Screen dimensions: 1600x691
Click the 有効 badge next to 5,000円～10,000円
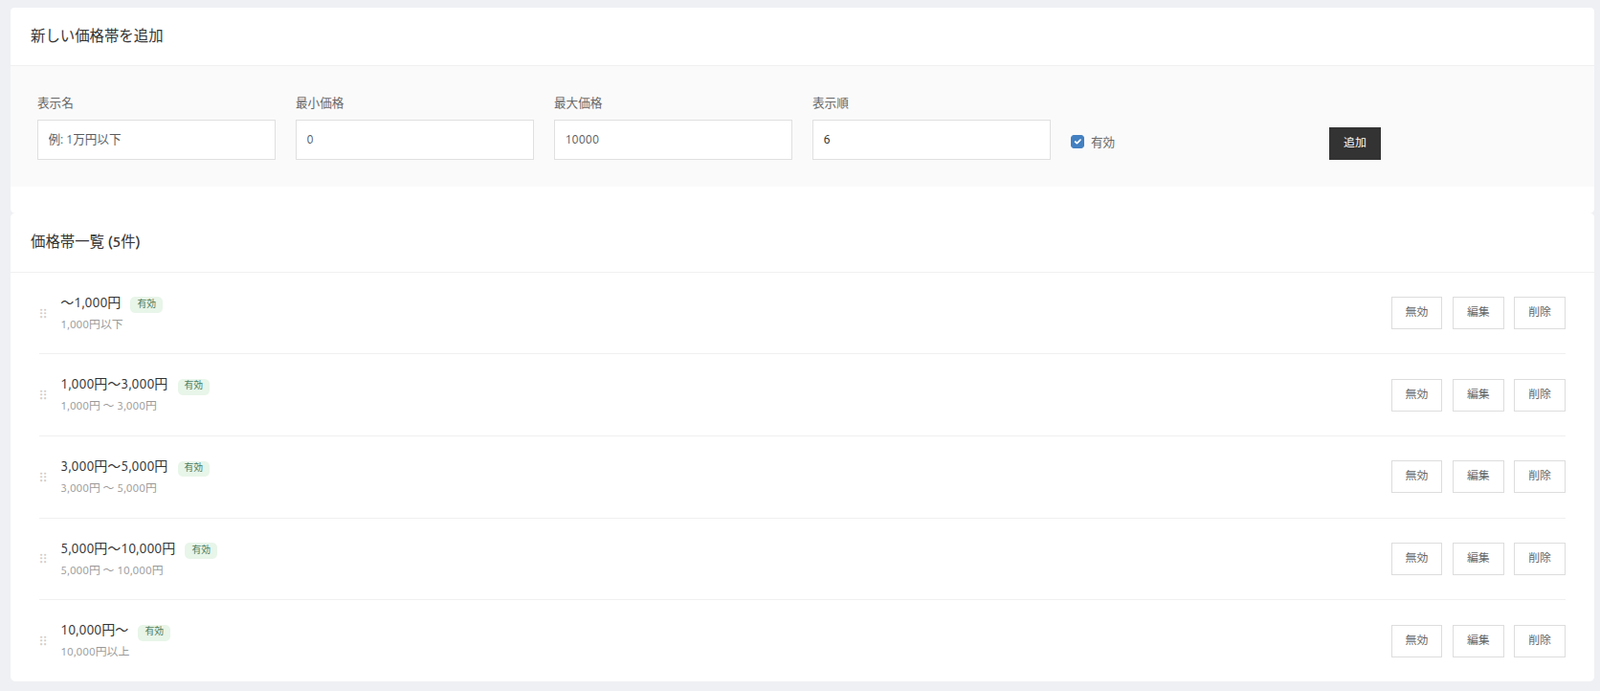[x=201, y=550]
